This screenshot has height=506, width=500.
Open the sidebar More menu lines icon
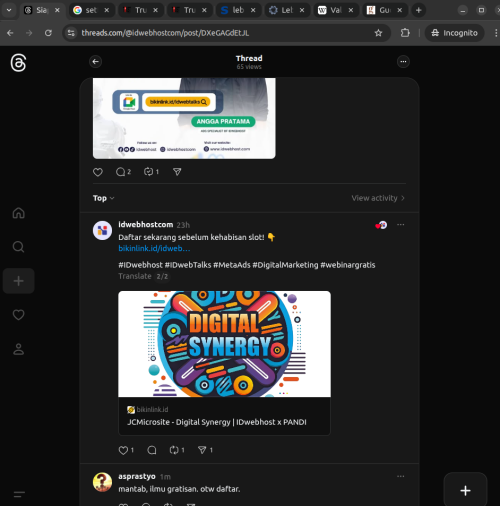click(x=19, y=494)
